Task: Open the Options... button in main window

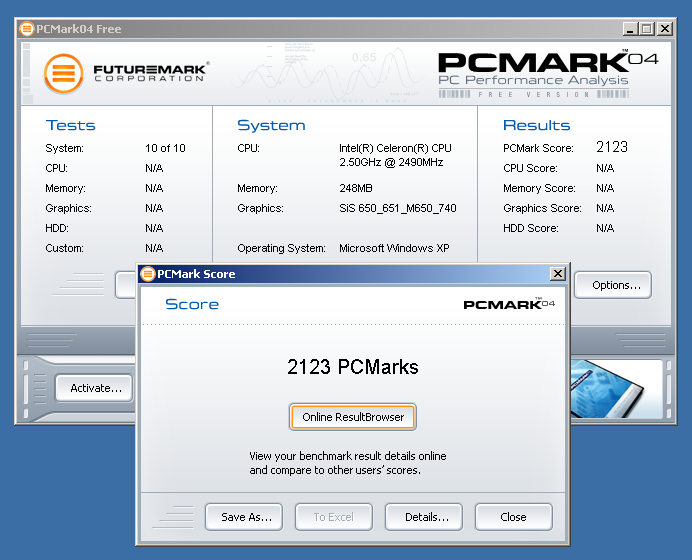Action: tap(613, 285)
